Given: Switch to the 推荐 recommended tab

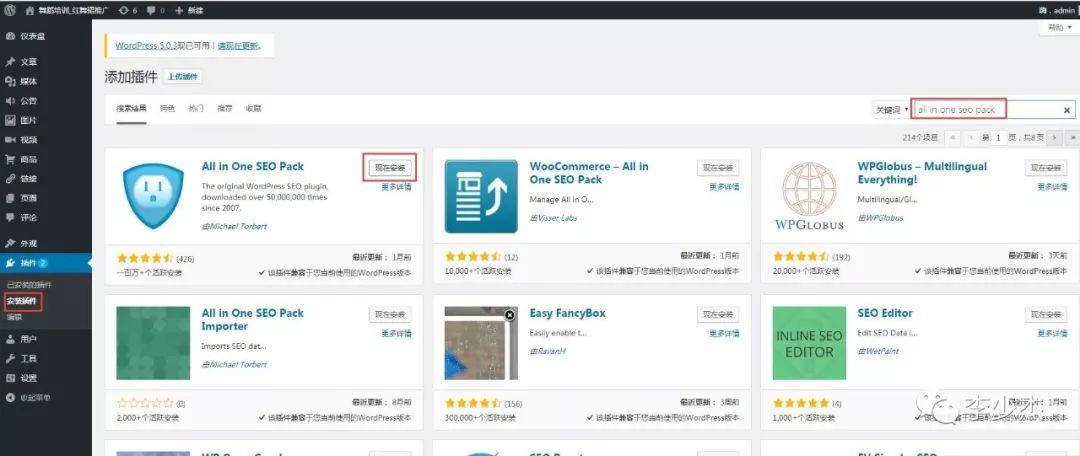Looking at the screenshot, I should pos(225,109).
